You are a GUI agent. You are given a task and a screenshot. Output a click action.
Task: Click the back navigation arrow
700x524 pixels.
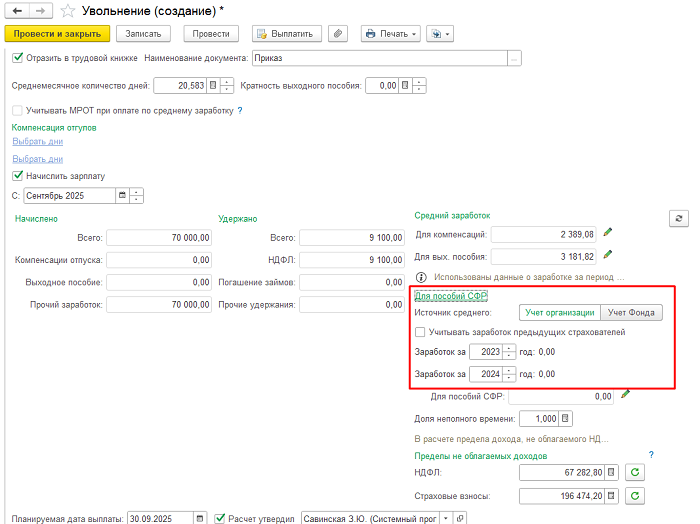pos(16,11)
